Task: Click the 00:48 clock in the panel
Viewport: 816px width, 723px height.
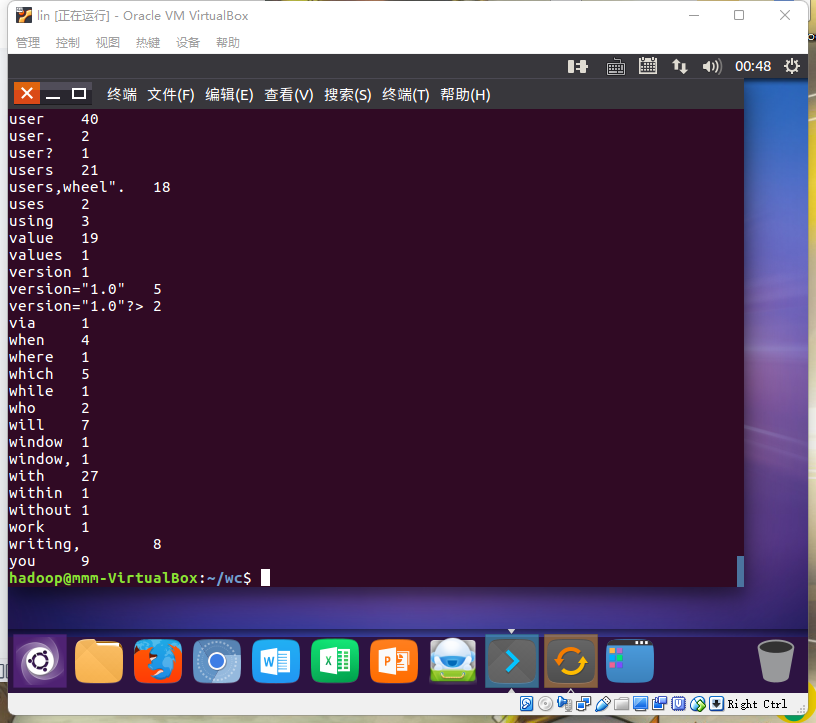Action: pos(753,67)
